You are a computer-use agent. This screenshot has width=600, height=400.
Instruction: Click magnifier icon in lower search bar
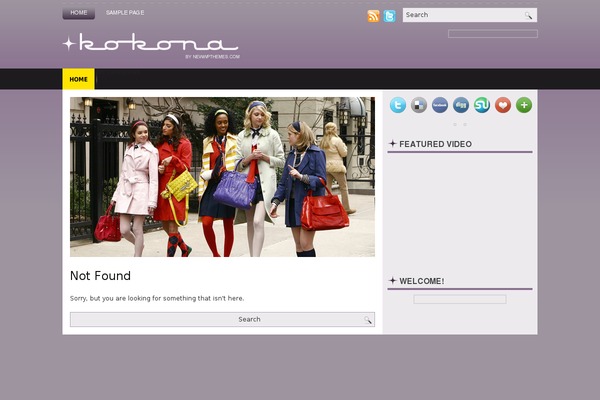pos(367,320)
